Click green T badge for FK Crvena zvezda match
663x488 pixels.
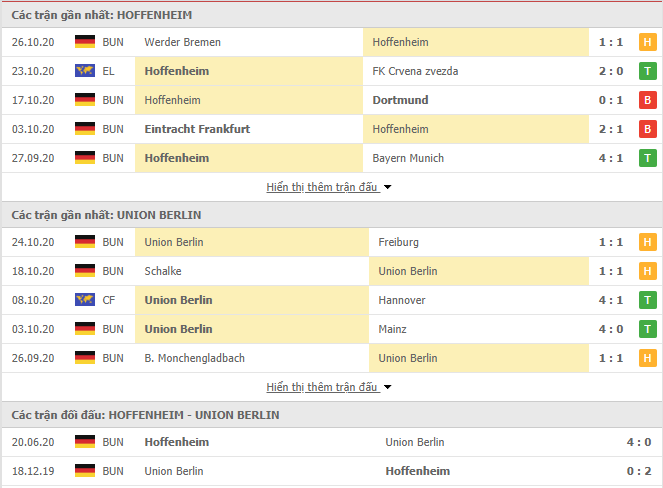(x=647, y=71)
